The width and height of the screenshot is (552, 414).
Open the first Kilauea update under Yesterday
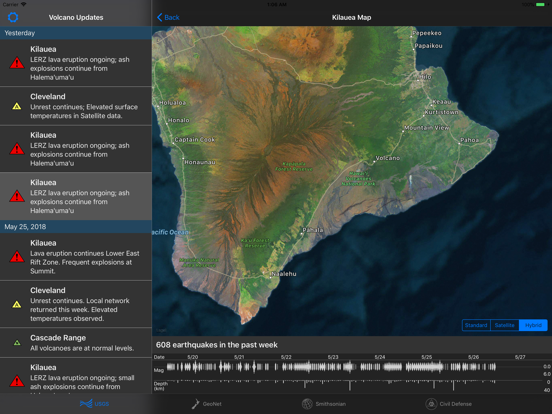(x=76, y=63)
